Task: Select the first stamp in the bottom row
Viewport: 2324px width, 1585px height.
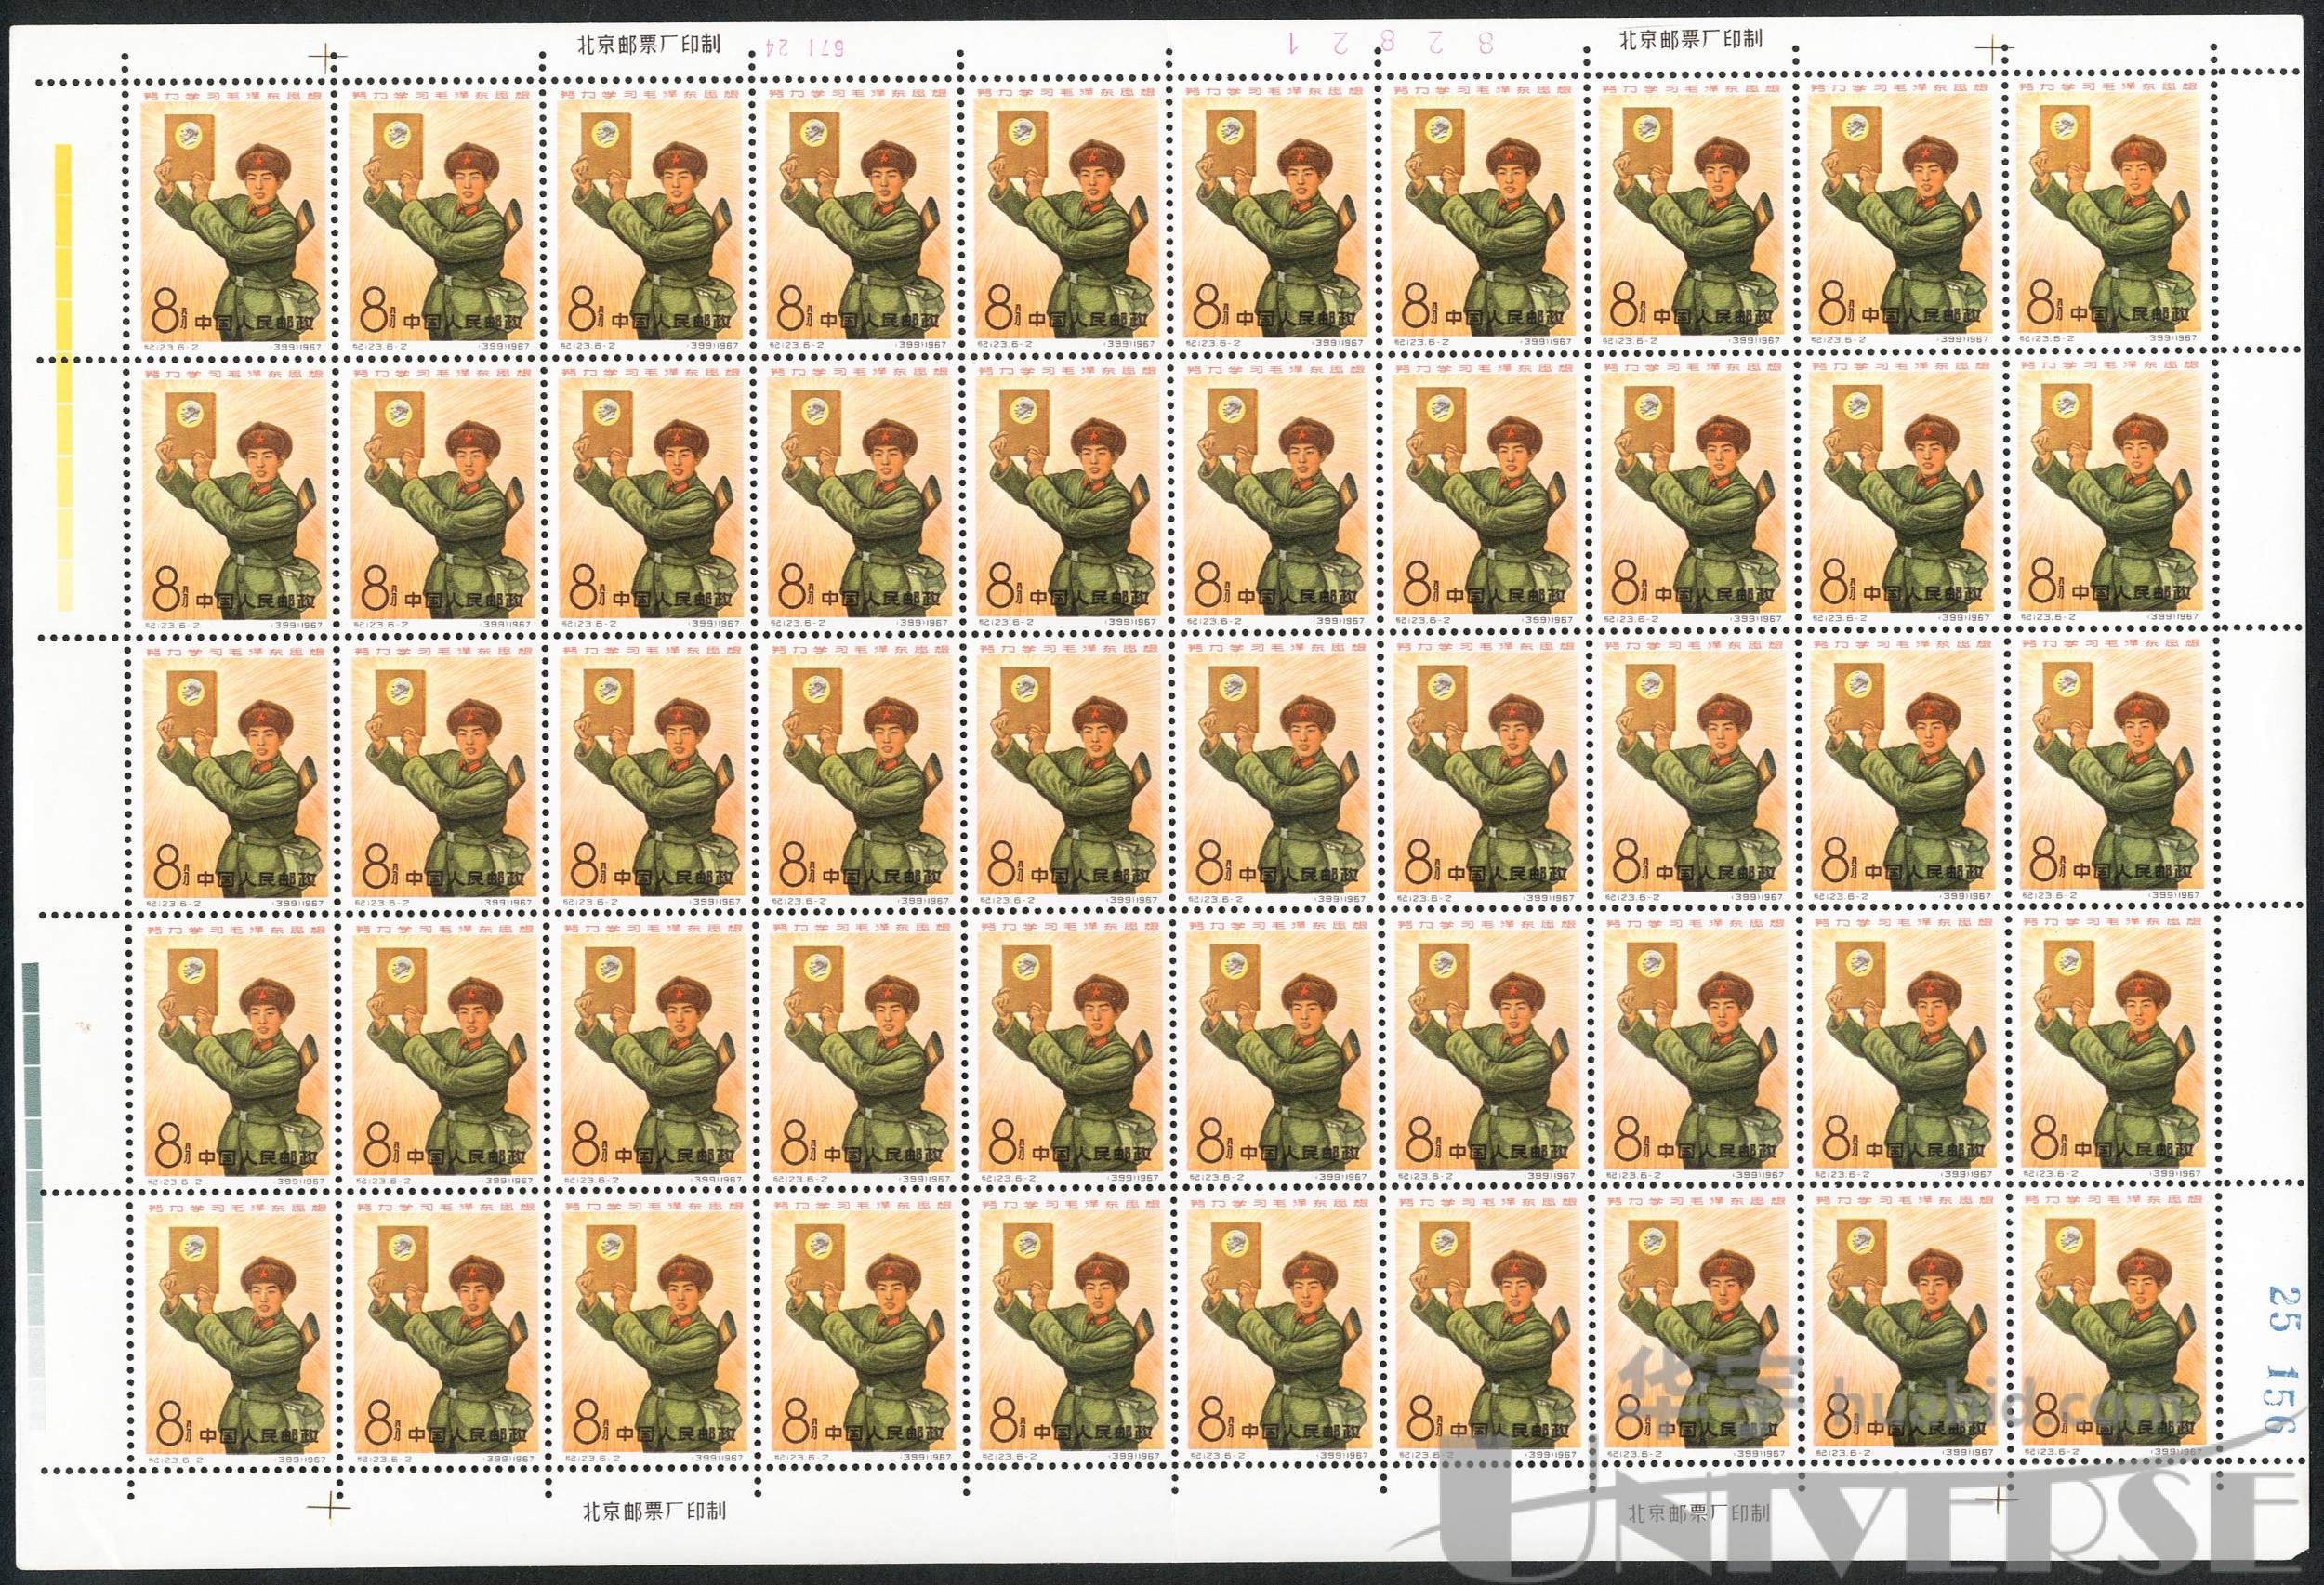Action: (237, 1333)
